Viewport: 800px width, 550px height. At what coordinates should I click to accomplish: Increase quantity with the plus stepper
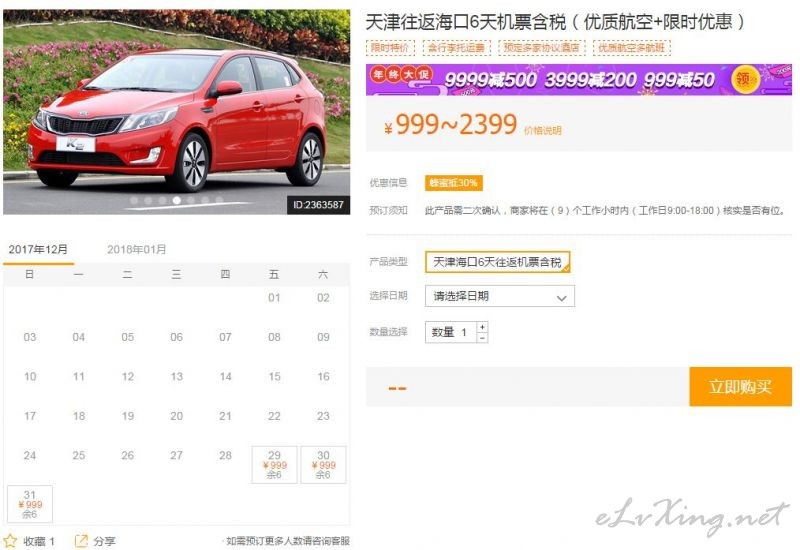coord(482,327)
